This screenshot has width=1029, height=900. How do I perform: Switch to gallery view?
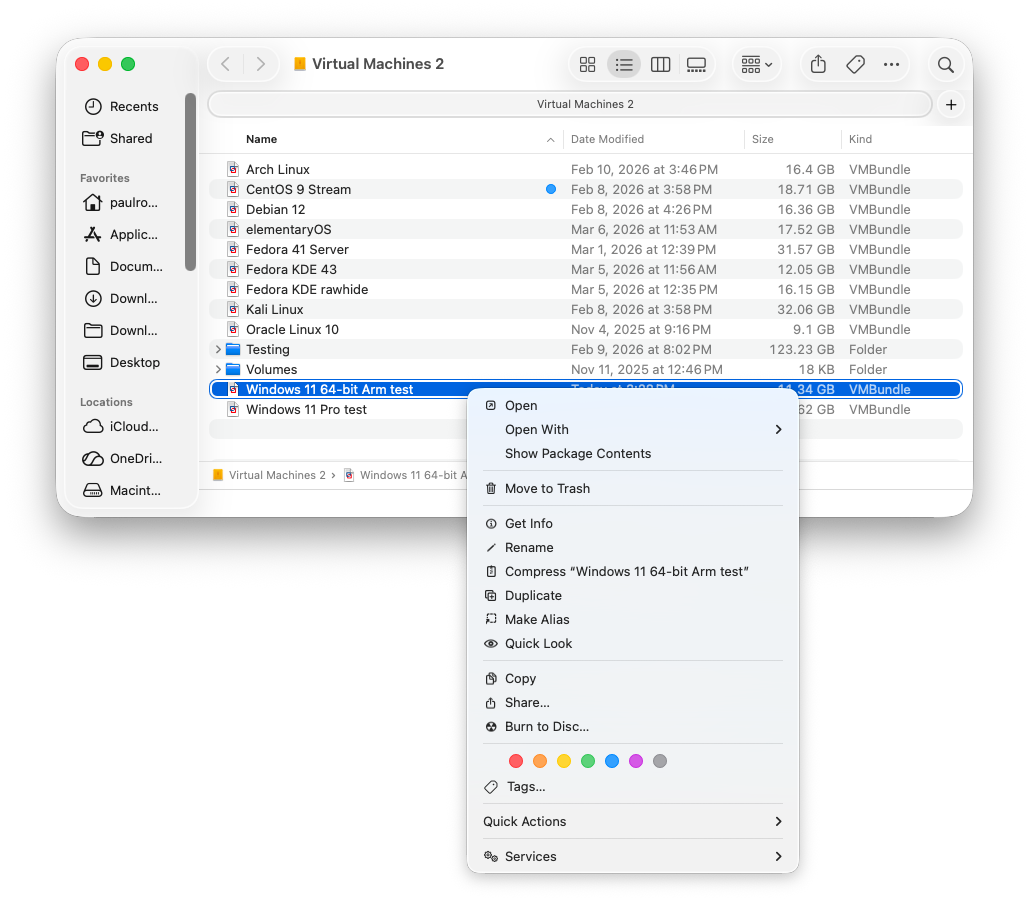click(x=696, y=64)
